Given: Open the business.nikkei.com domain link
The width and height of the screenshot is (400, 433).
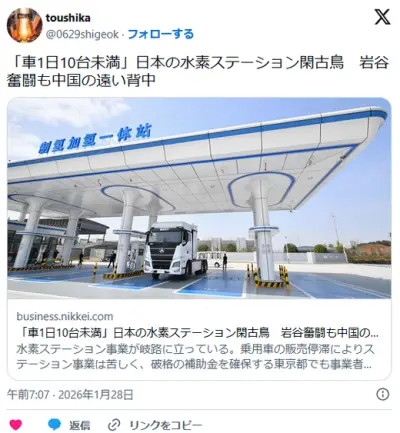Looking at the screenshot, I should coord(65,316).
